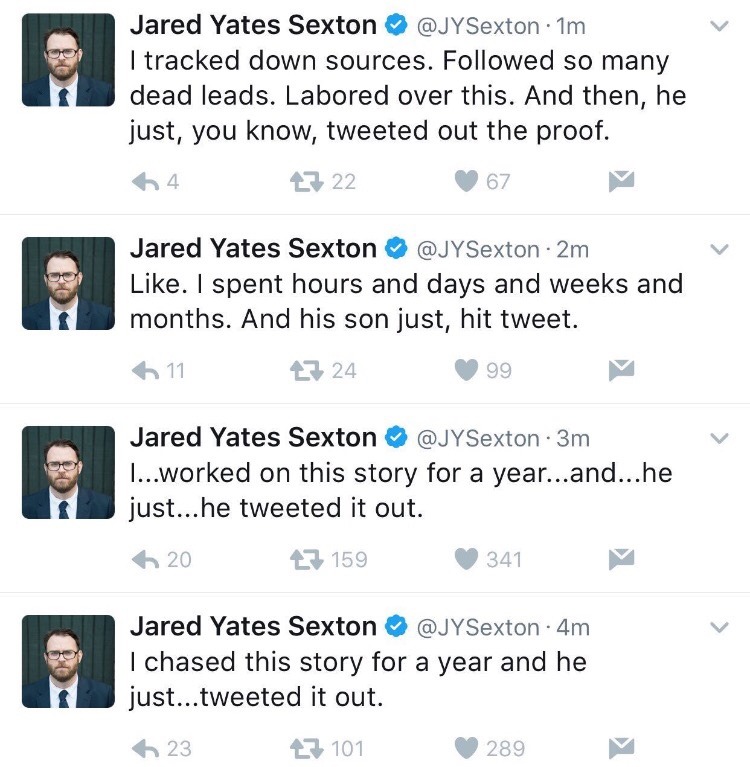This screenshot has width=750, height=767.
Task: Share the 2m tweet by message
Action: 622,370
